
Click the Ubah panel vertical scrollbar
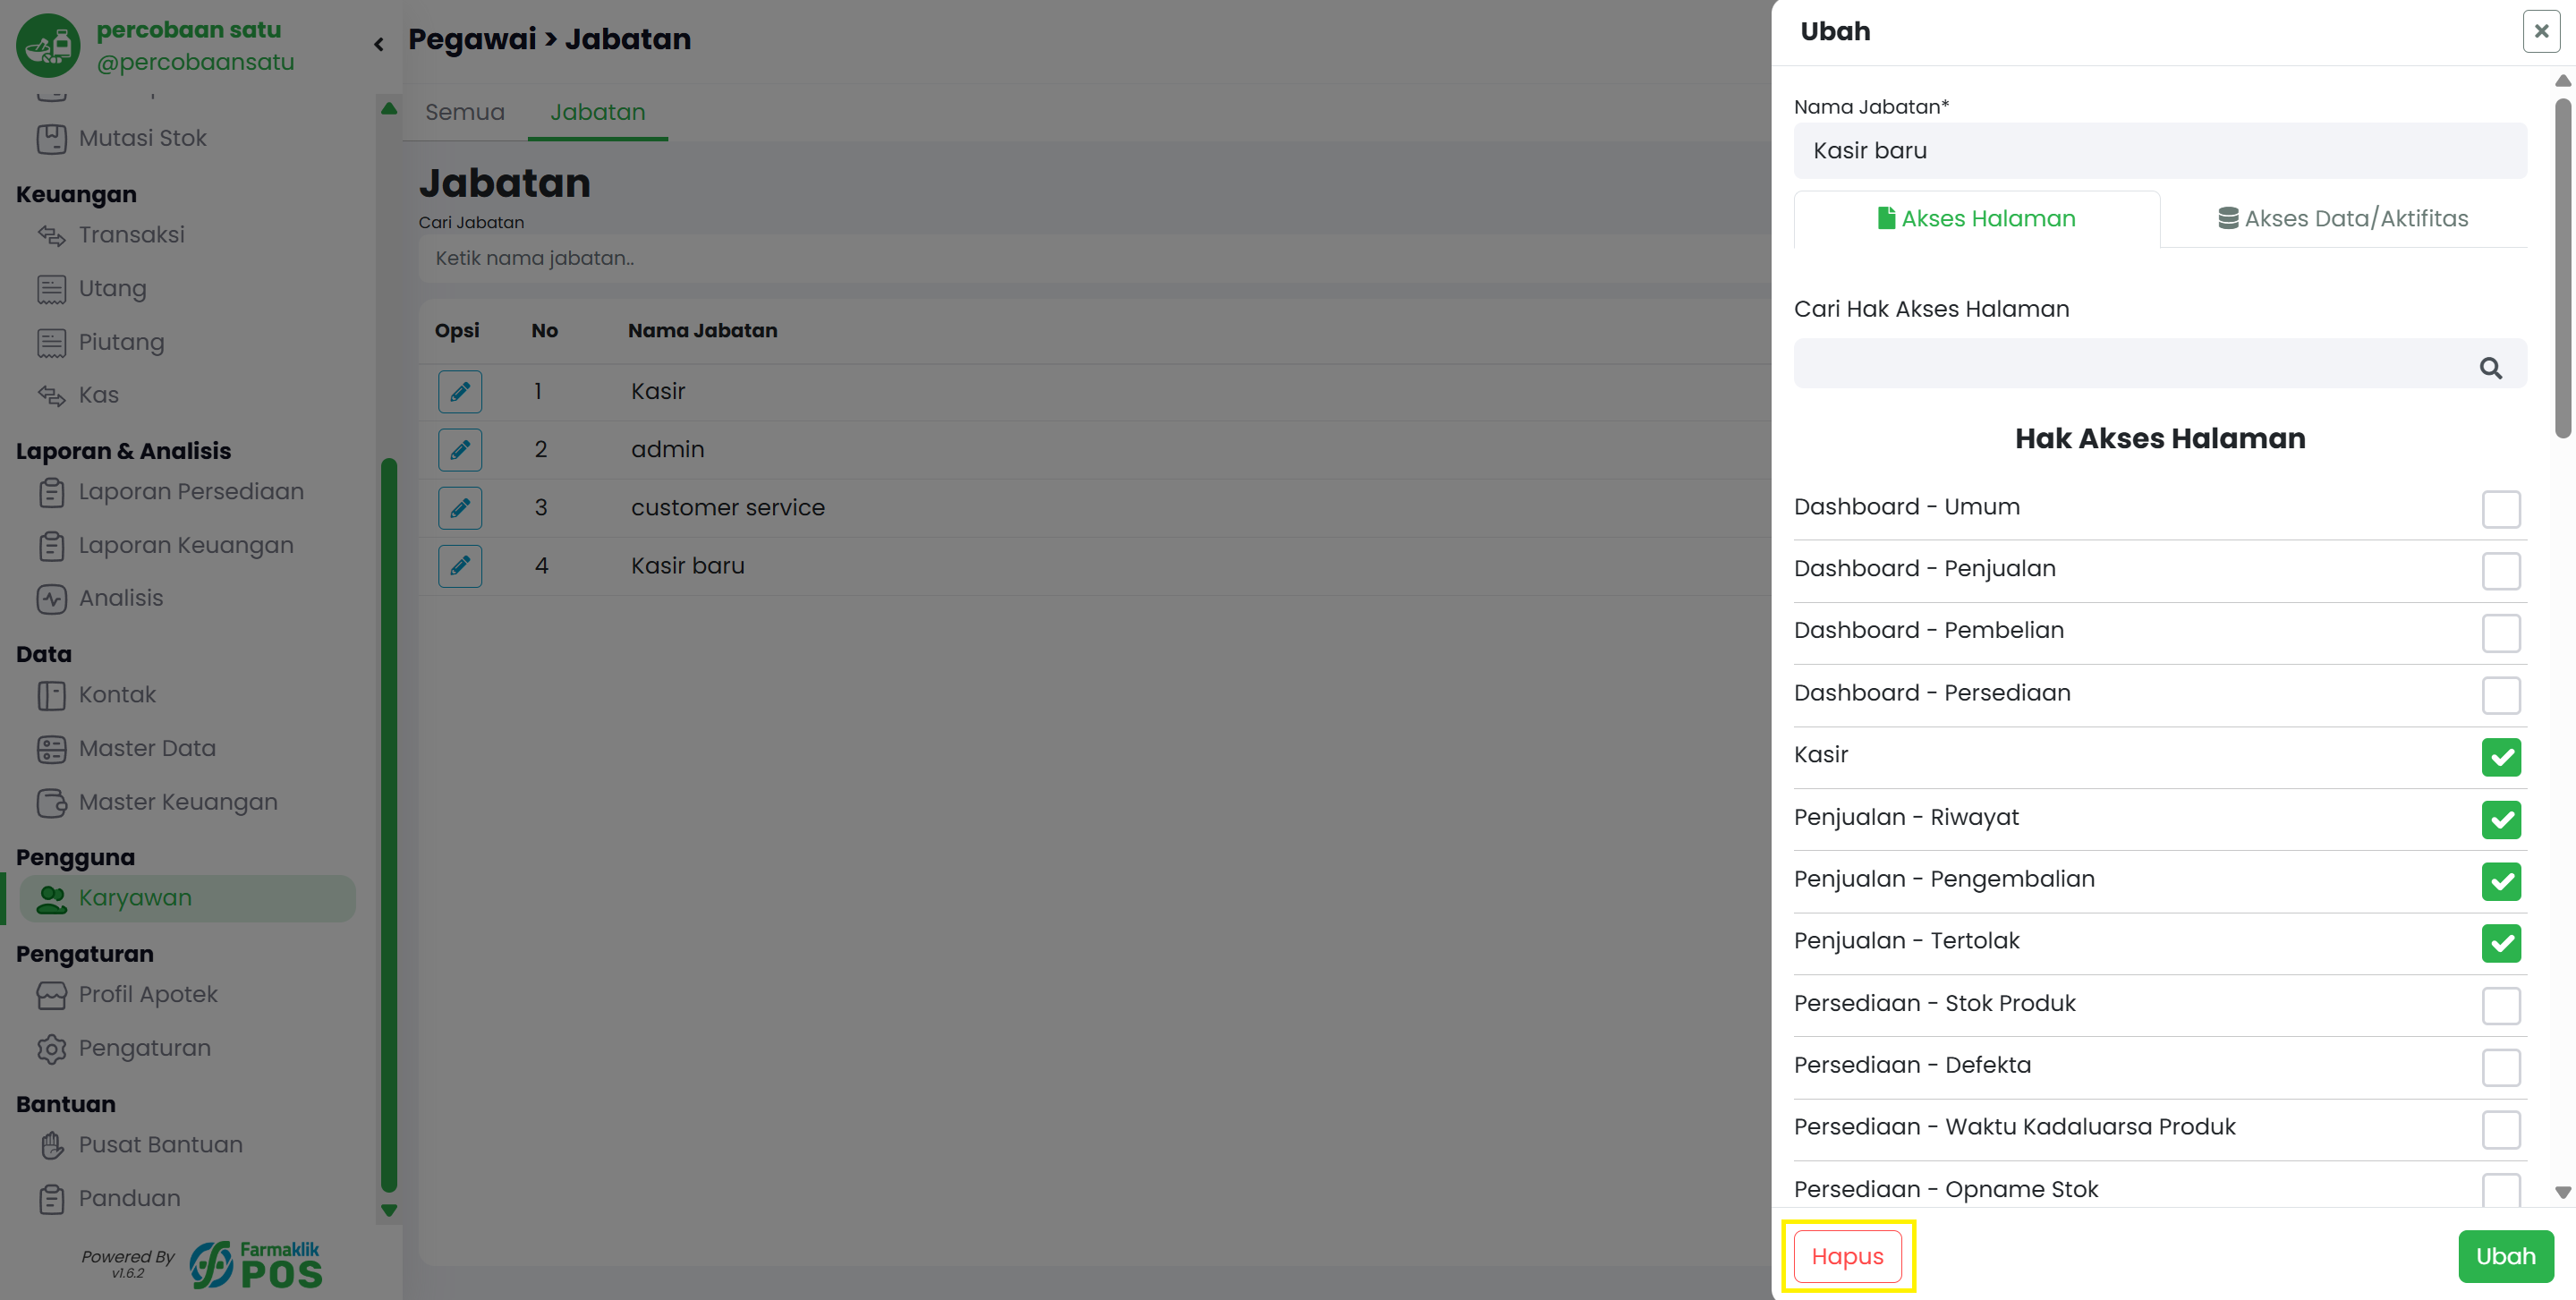tap(2562, 268)
